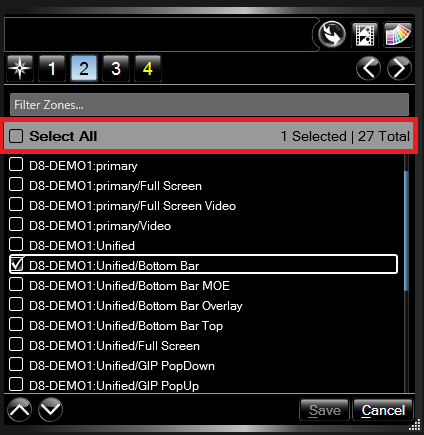424x435 pixels.
Task: Tick D8-DEMO1:primary/Full Screen Video checkbox
Action: (16, 204)
